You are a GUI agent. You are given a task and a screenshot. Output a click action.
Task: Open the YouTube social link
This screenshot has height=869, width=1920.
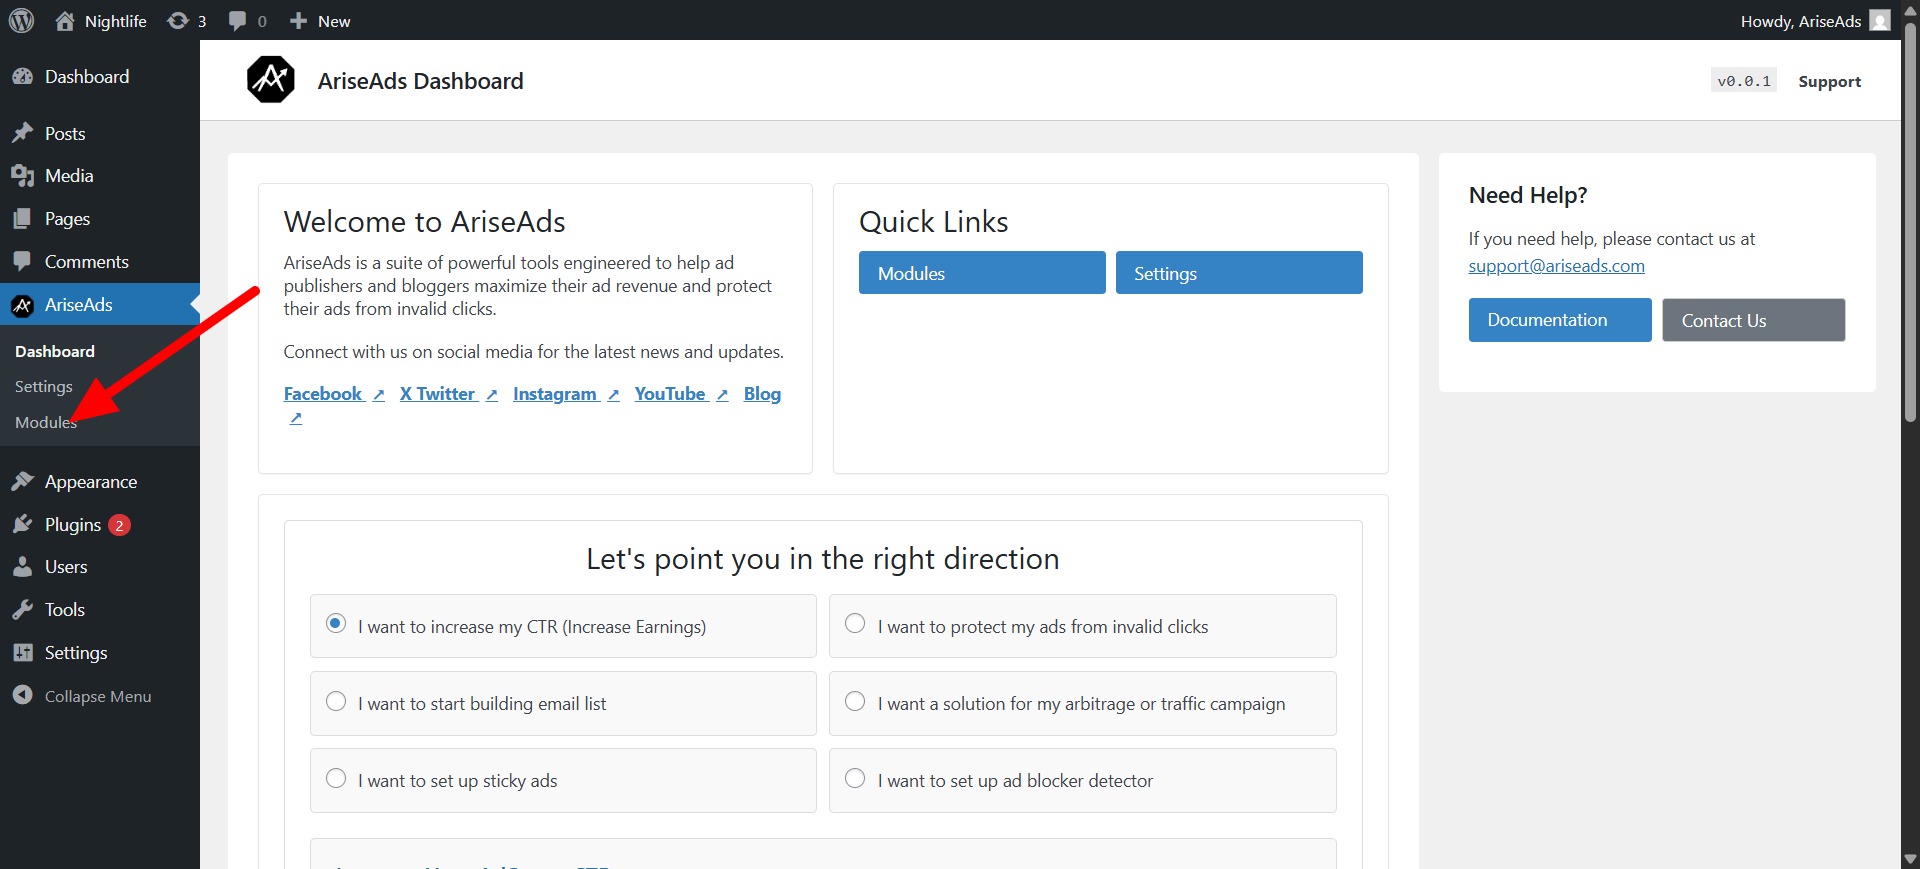click(670, 394)
